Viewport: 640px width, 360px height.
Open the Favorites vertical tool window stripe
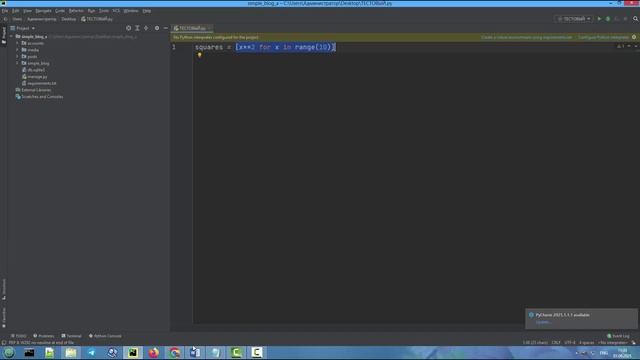[4, 318]
